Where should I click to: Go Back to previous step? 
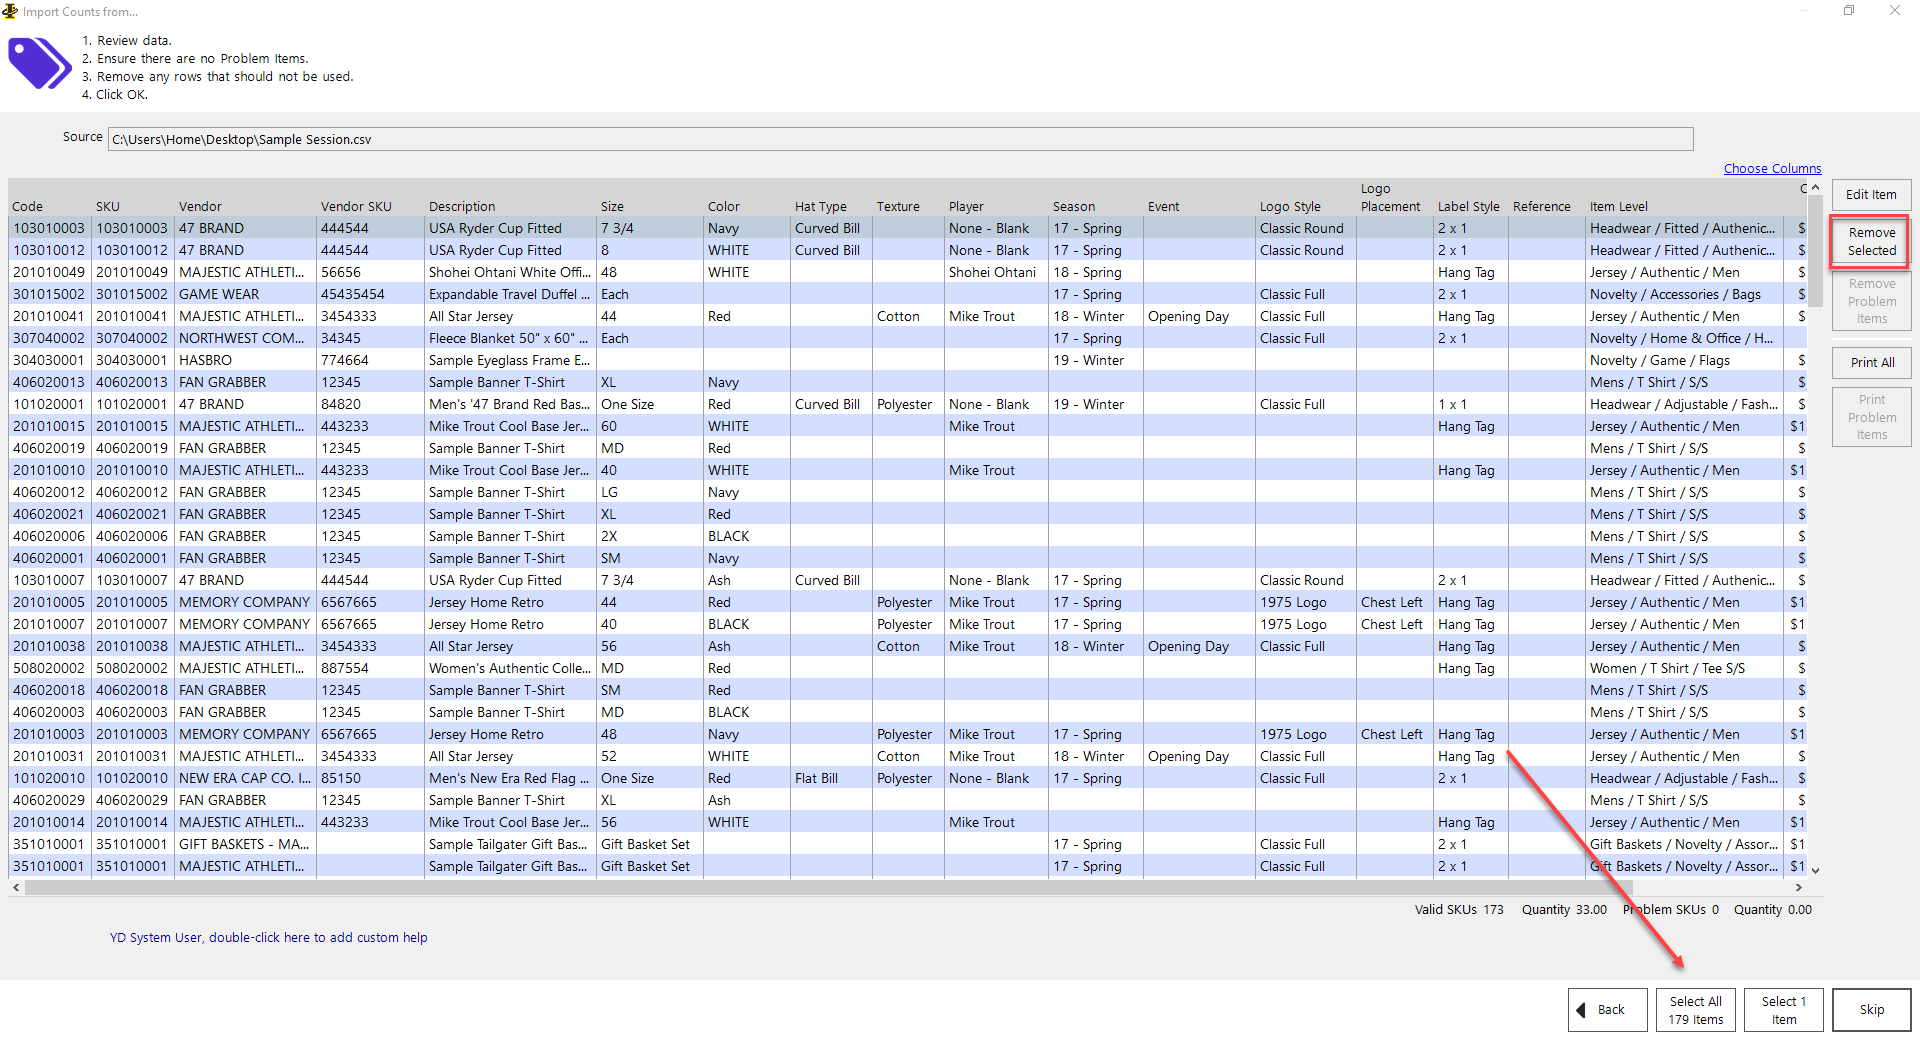tap(1607, 1010)
